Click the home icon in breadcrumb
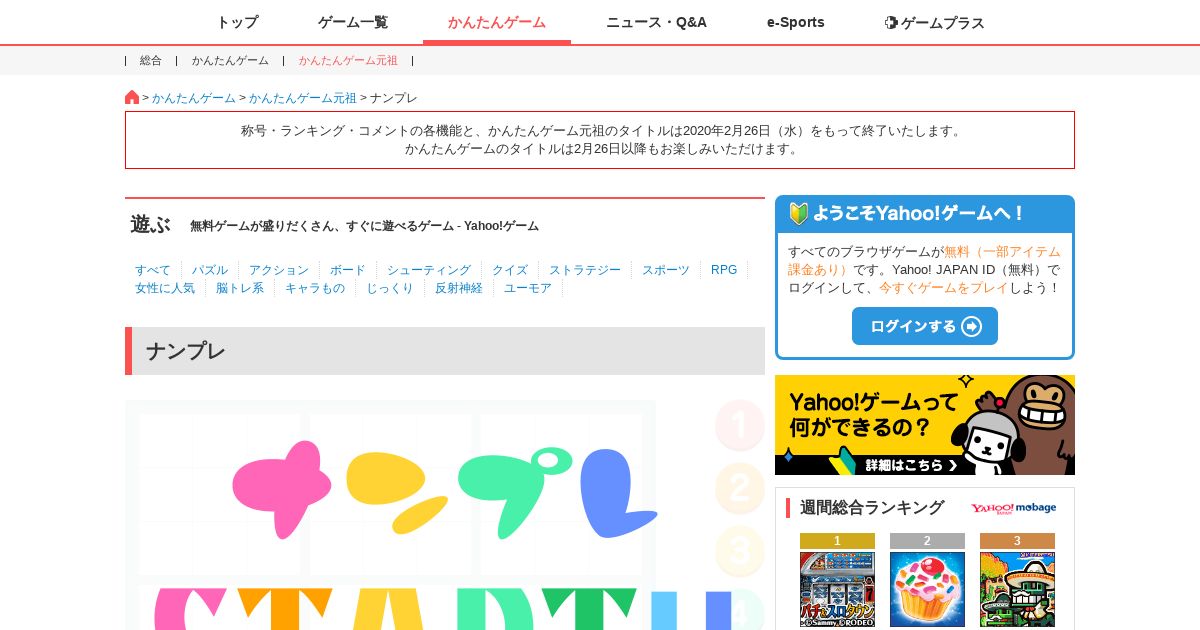1200x630 pixels. click(132, 97)
